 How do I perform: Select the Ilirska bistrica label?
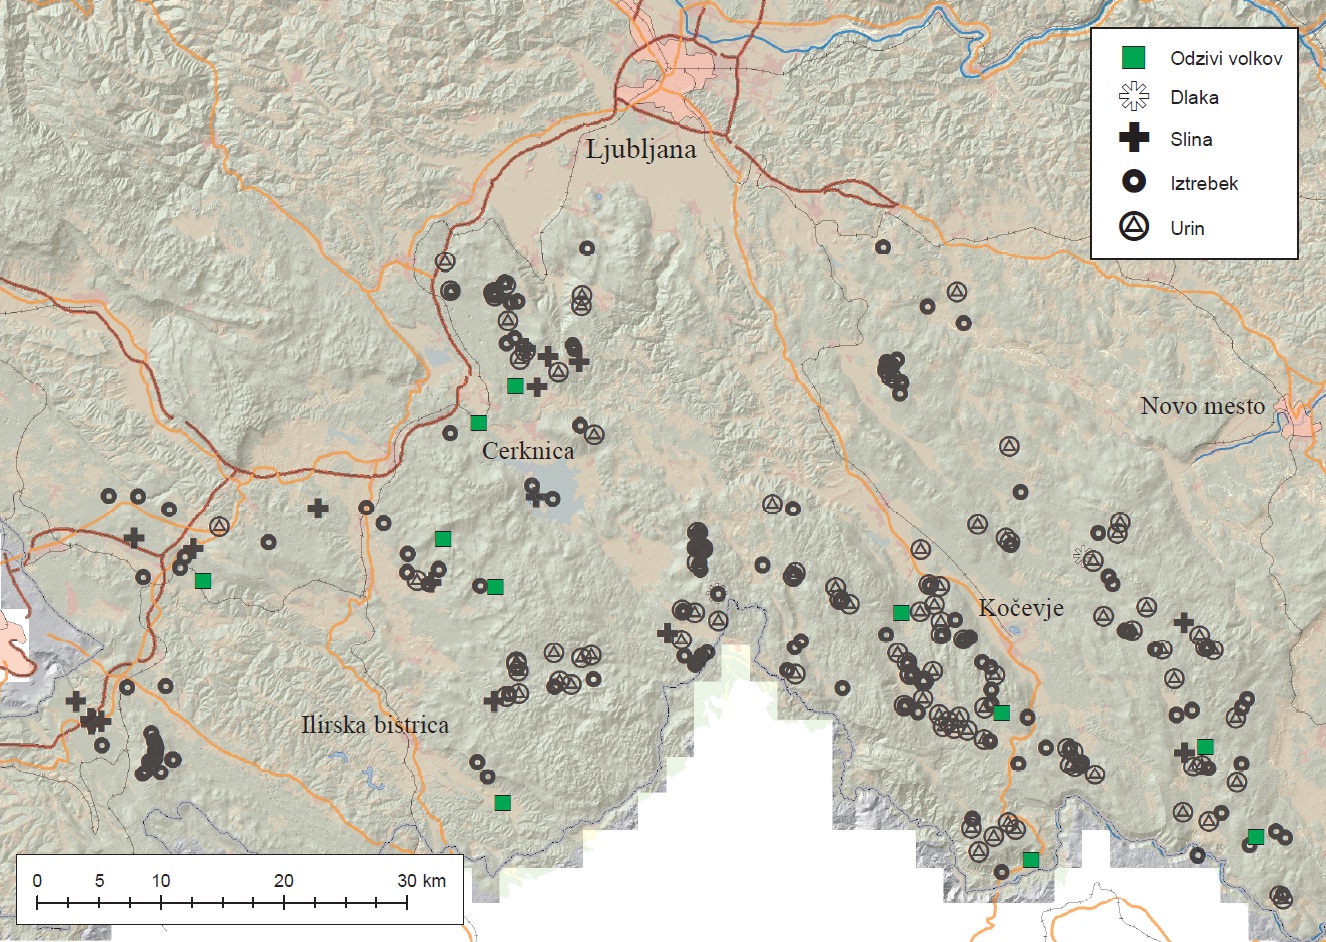point(375,725)
